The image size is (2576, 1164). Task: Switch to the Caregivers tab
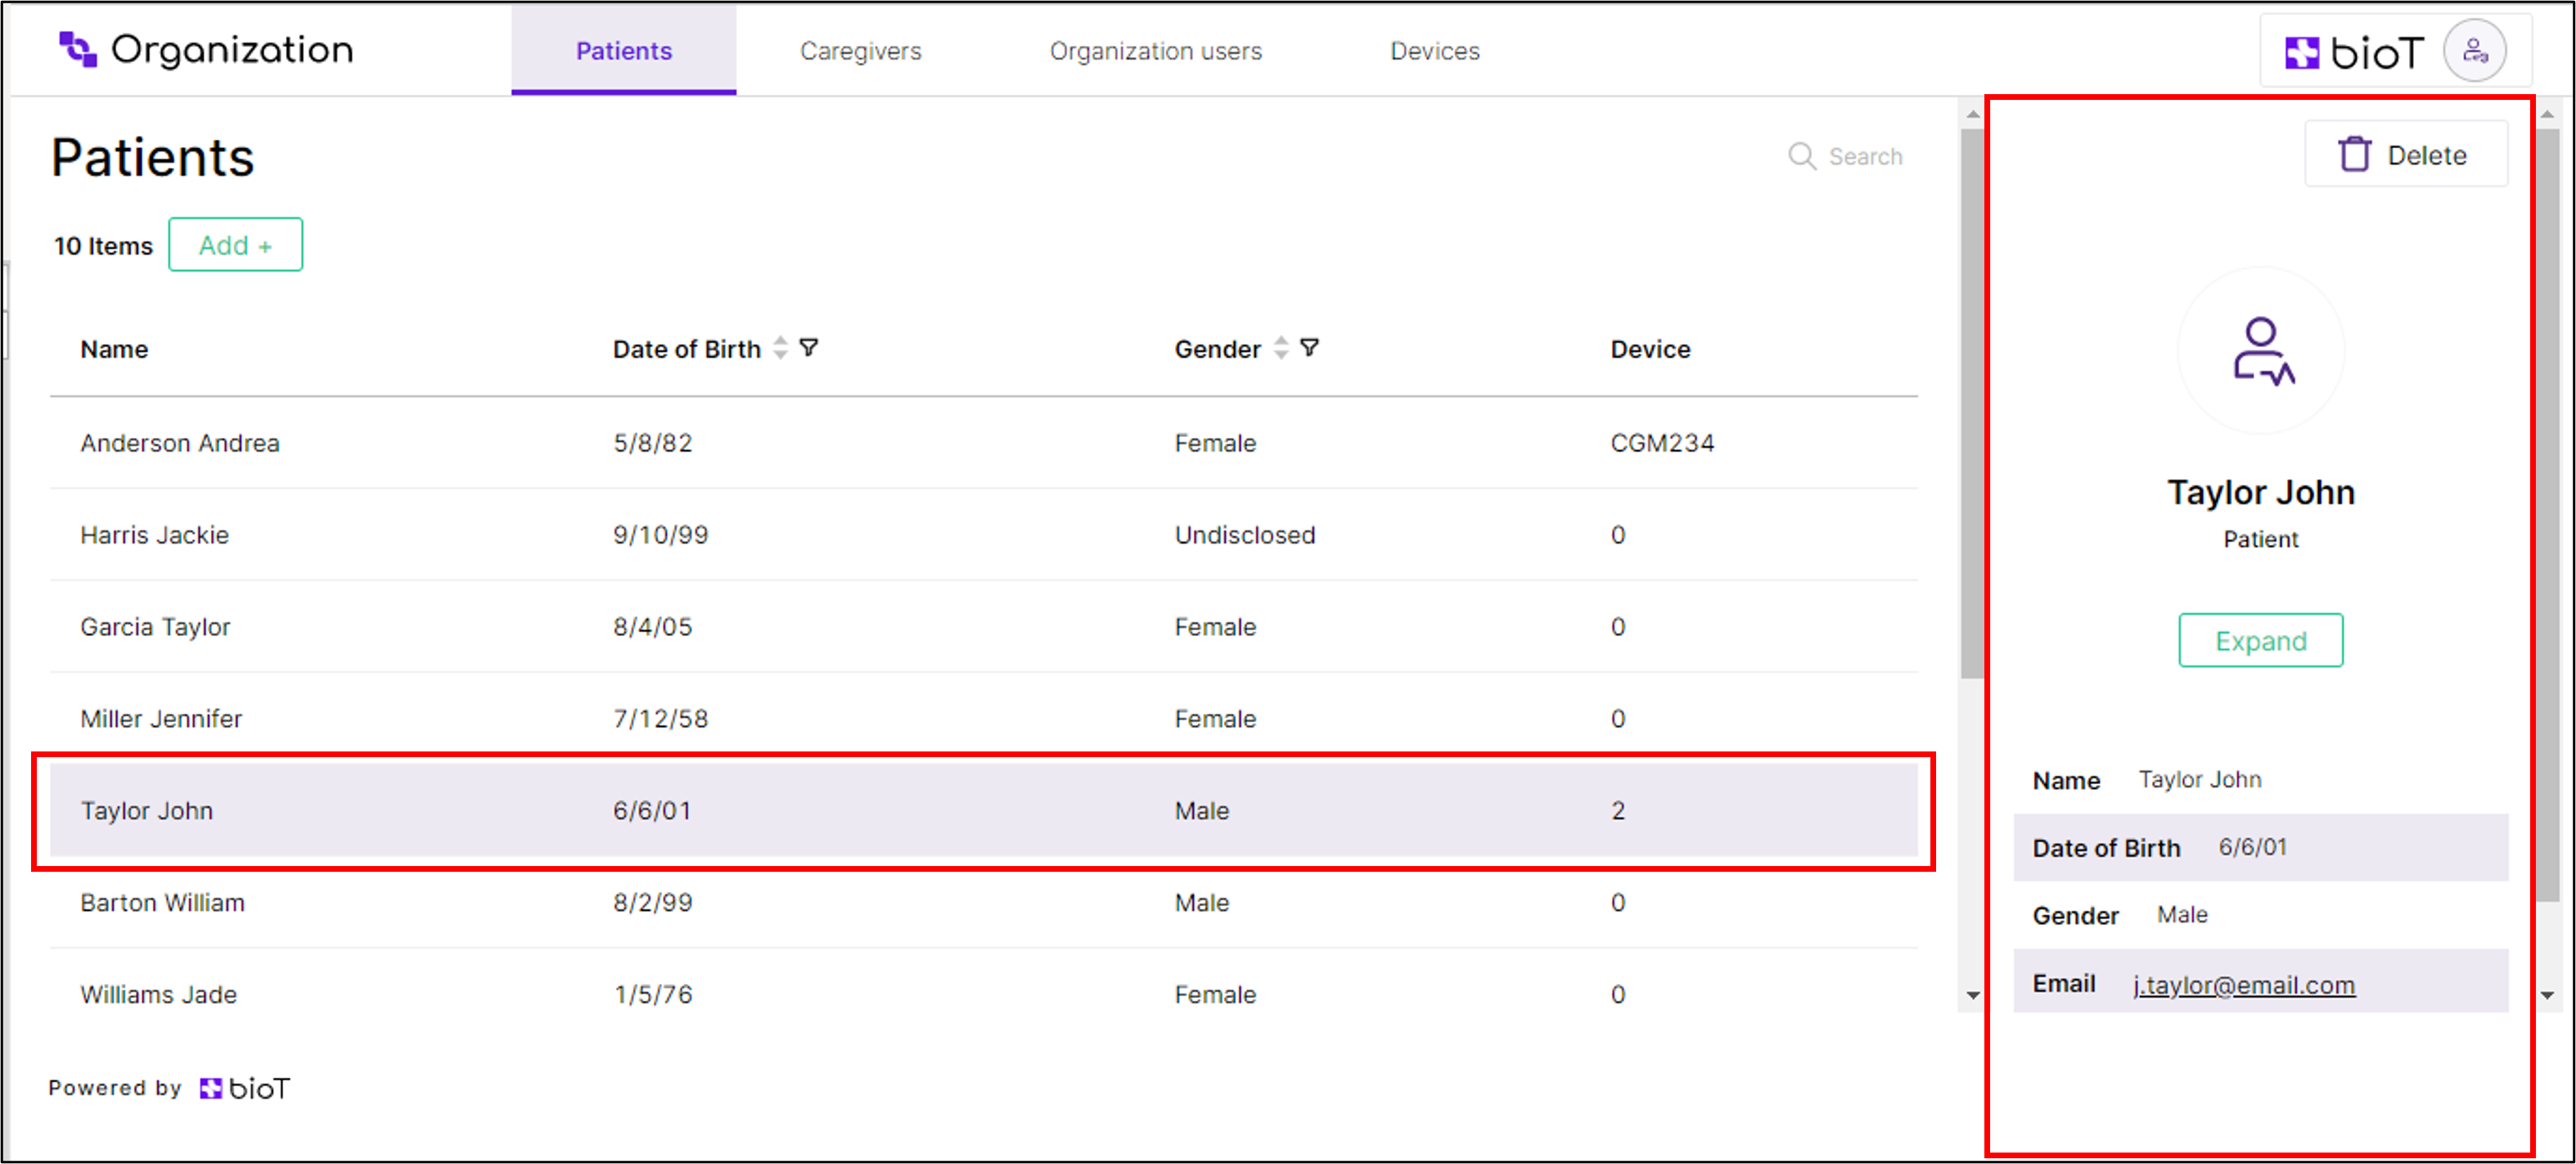coord(860,51)
